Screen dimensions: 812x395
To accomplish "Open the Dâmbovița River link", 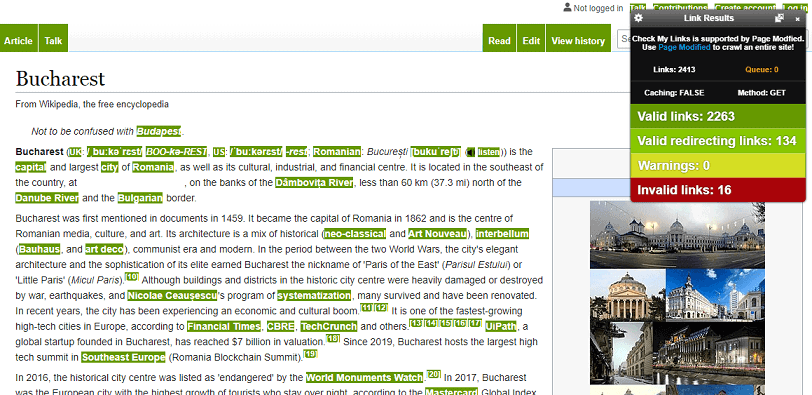I will 314,183.
